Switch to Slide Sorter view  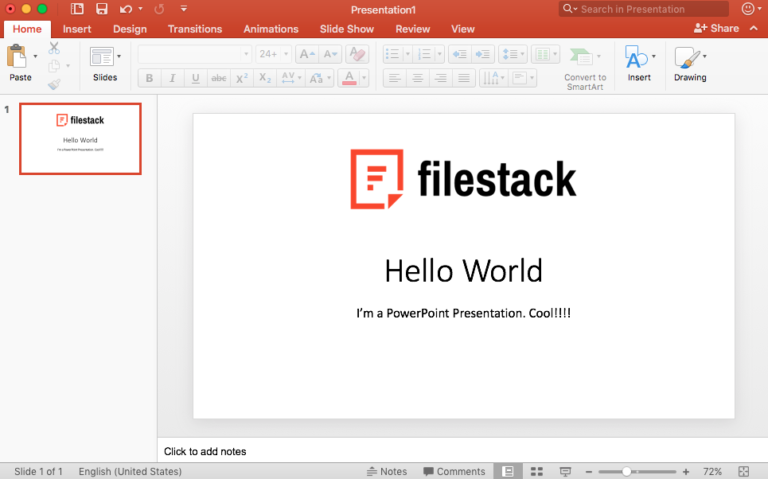pos(537,471)
